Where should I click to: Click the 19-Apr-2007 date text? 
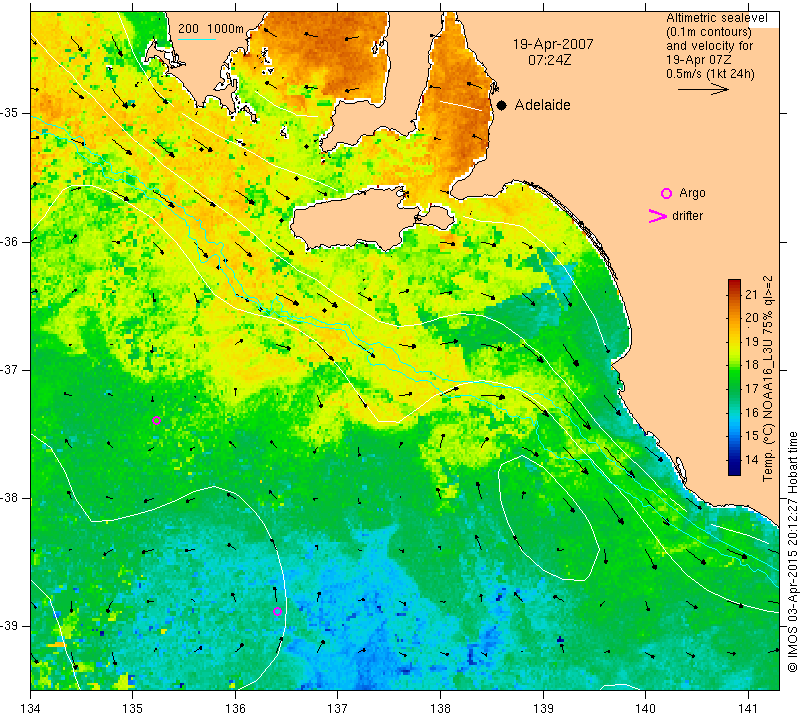(x=553, y=44)
